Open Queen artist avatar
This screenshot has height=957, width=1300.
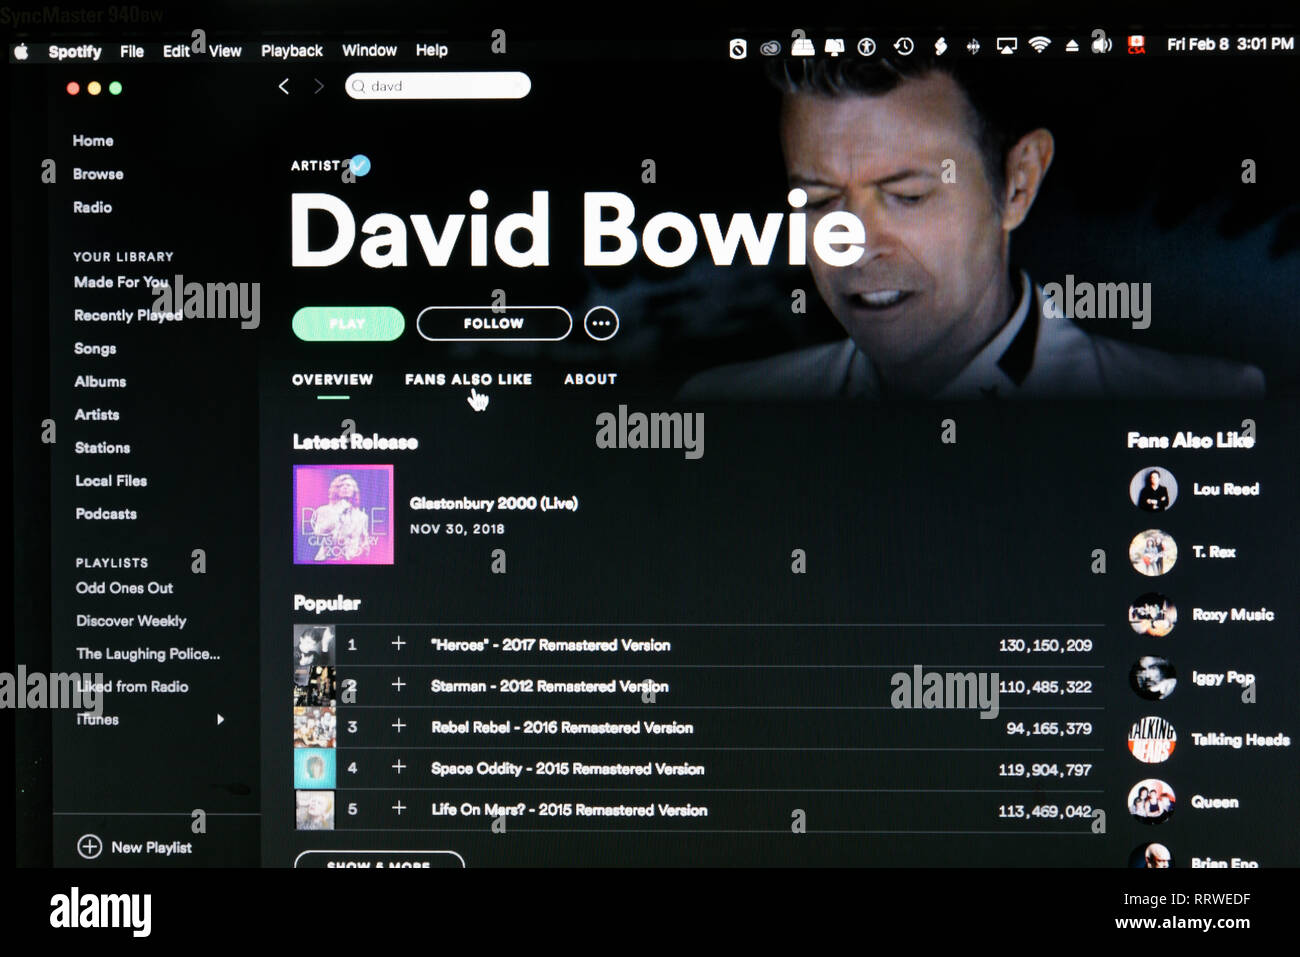1153,802
